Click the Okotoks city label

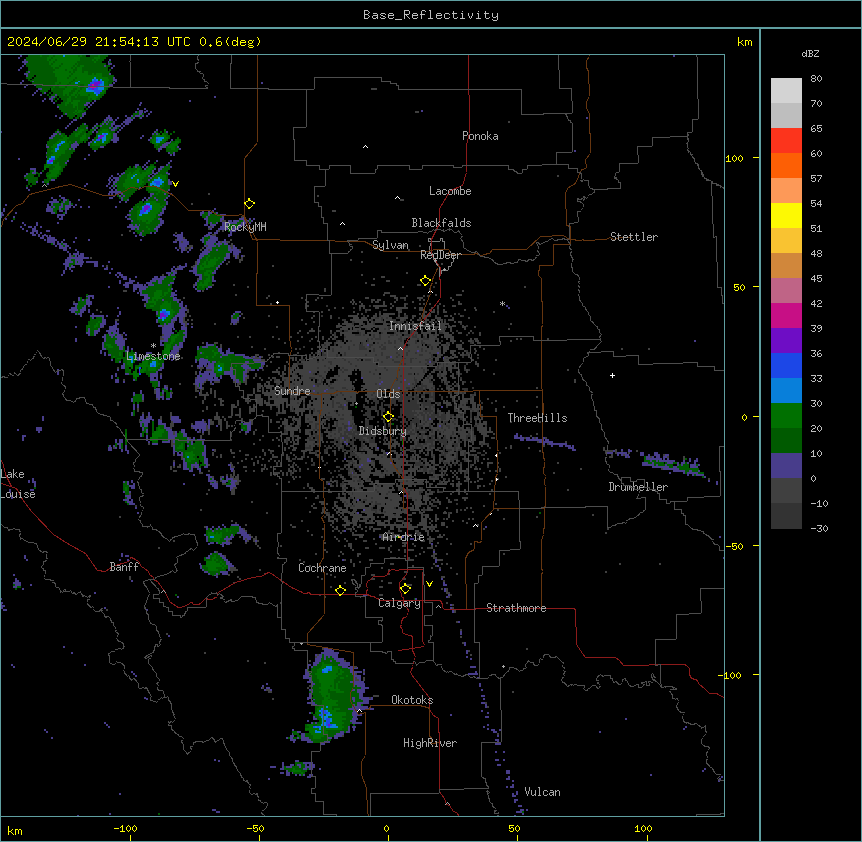[412, 700]
